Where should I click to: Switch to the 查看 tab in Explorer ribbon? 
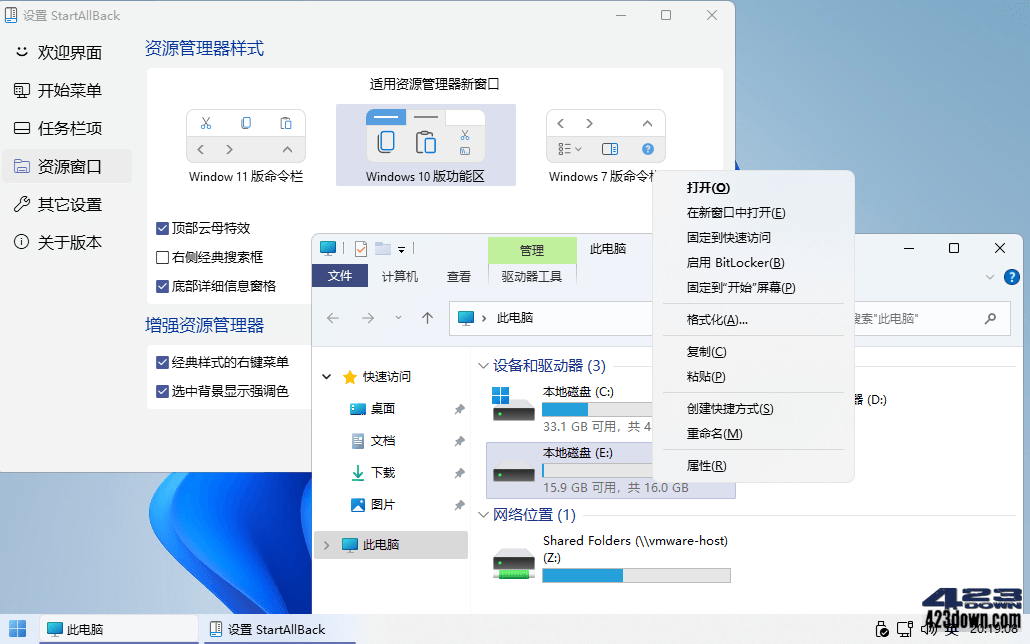[x=458, y=276]
